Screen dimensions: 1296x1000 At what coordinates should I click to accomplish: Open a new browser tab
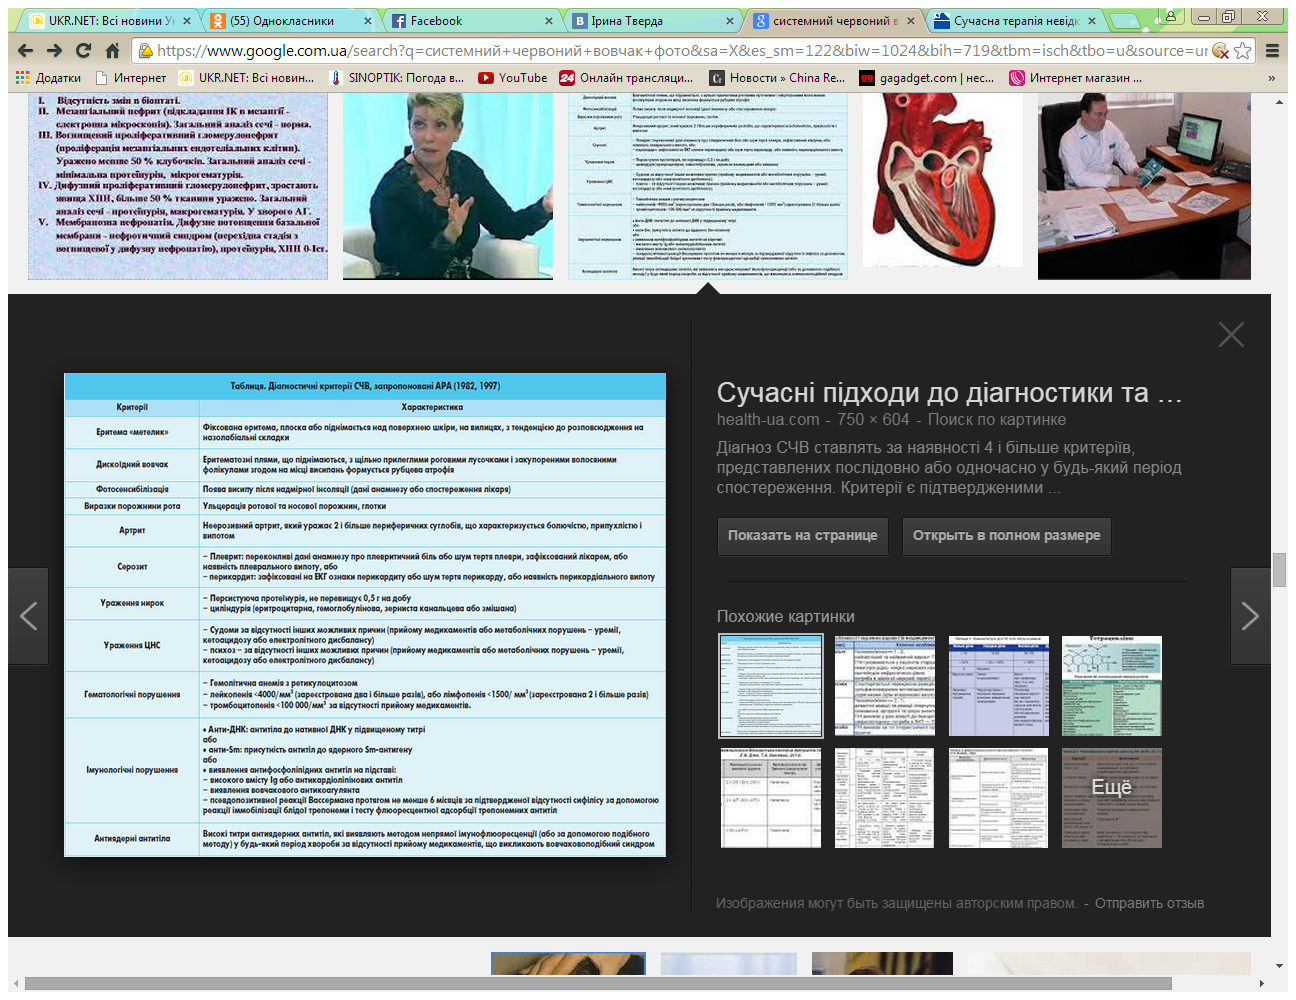click(x=1124, y=20)
